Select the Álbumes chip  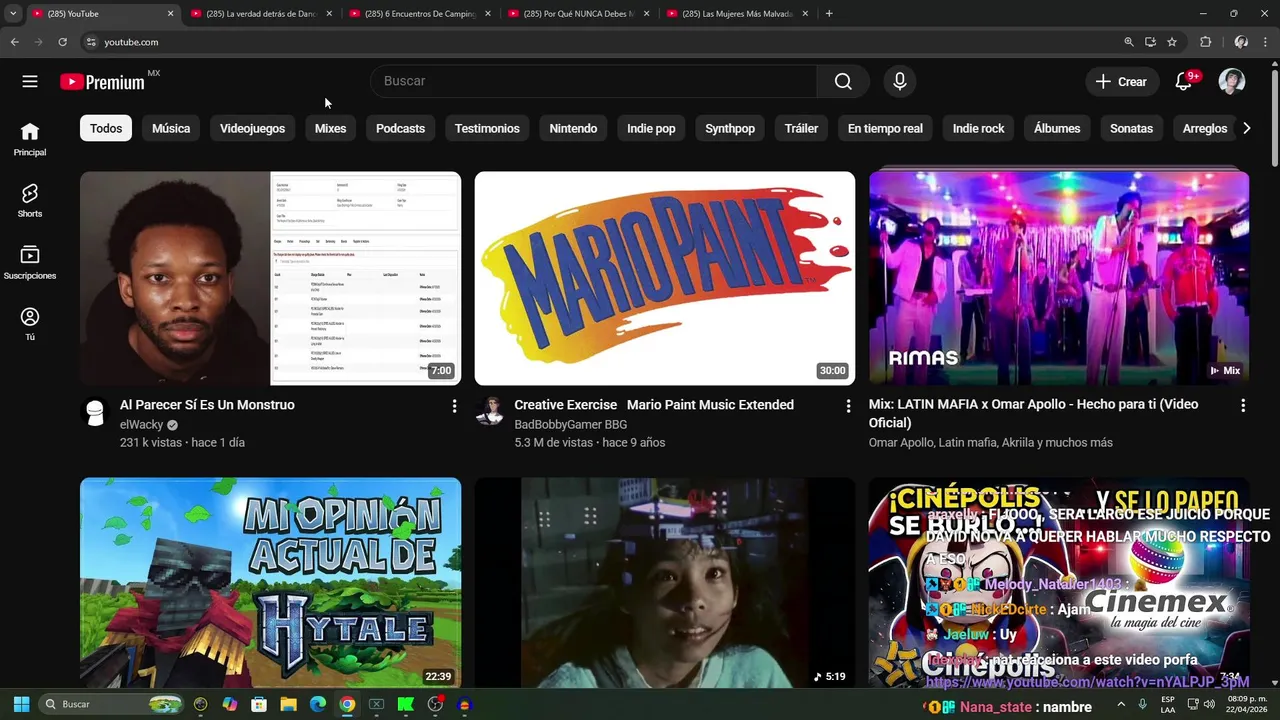(1057, 128)
